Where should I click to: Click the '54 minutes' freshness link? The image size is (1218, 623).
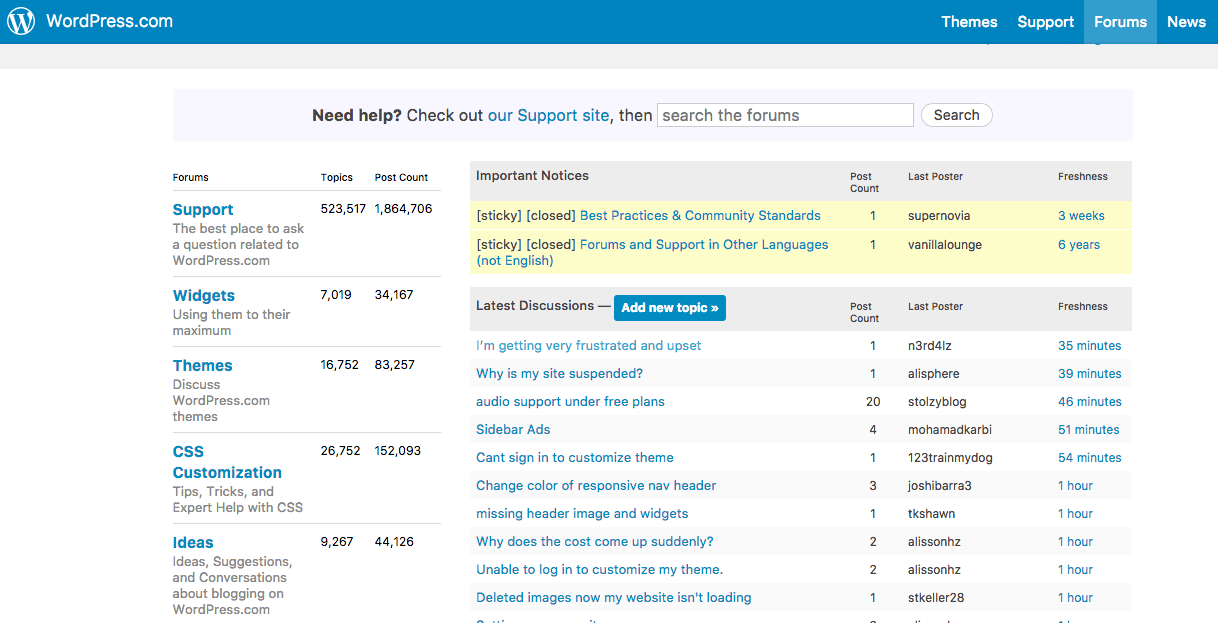pos(1090,457)
